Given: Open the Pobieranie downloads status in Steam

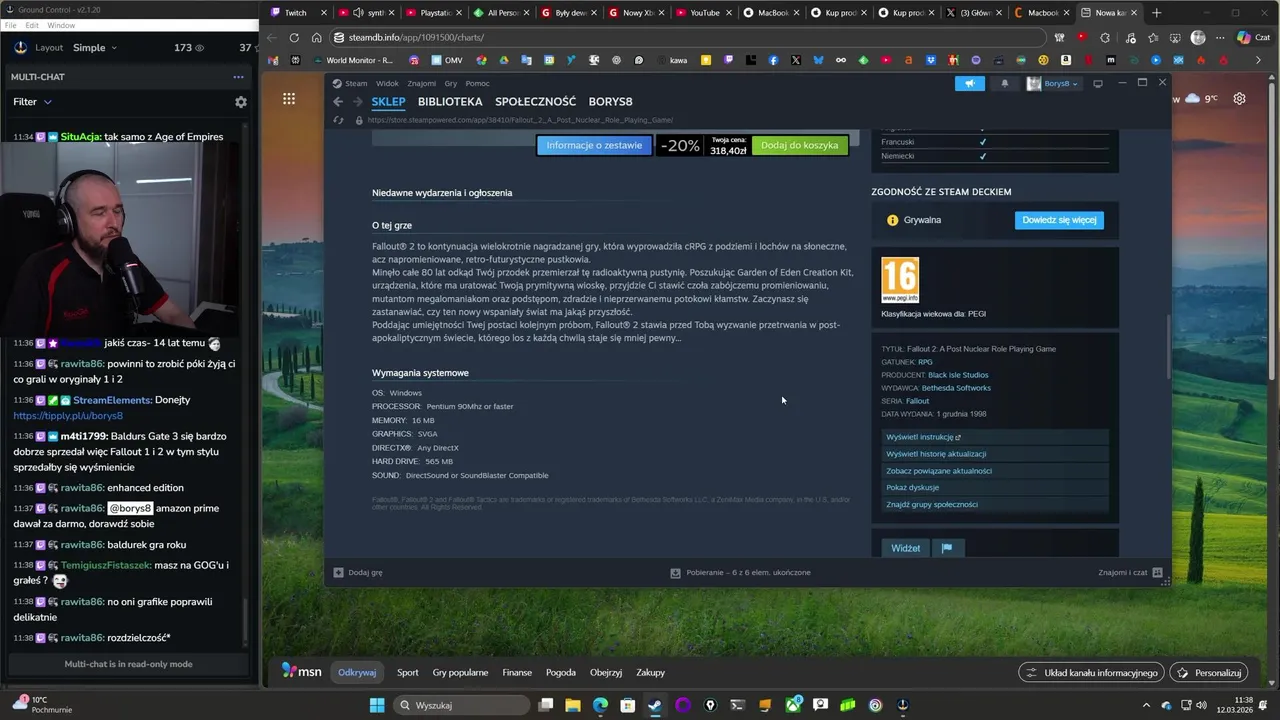Looking at the screenshot, I should point(740,573).
